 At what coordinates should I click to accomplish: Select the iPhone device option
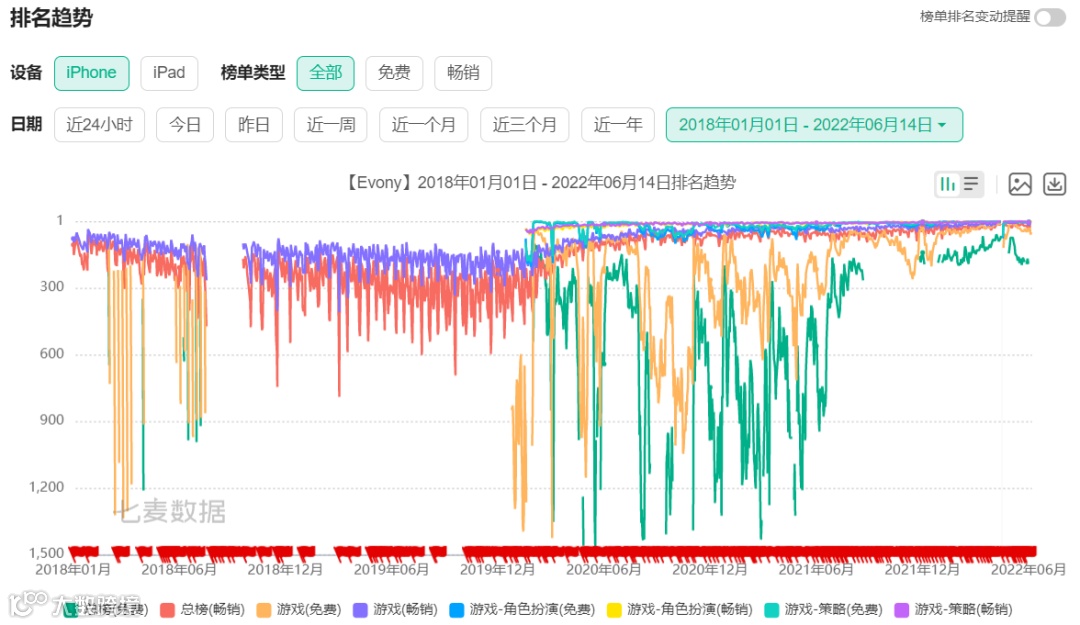point(92,73)
